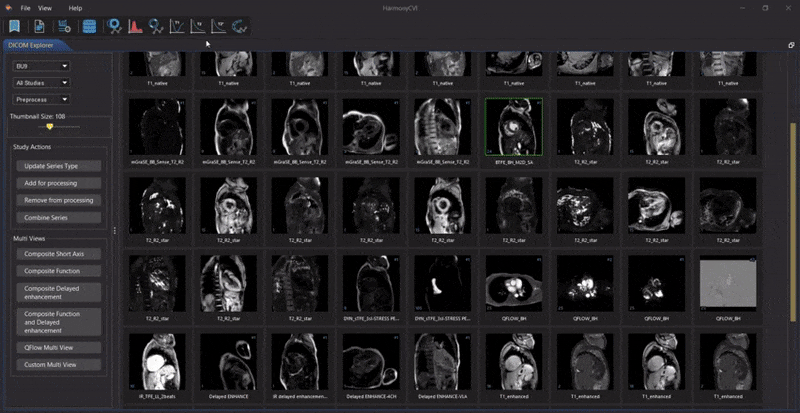This screenshot has width=800, height=413.
Task: Open the Custom Multi View
Action: pyautogui.click(x=59, y=365)
